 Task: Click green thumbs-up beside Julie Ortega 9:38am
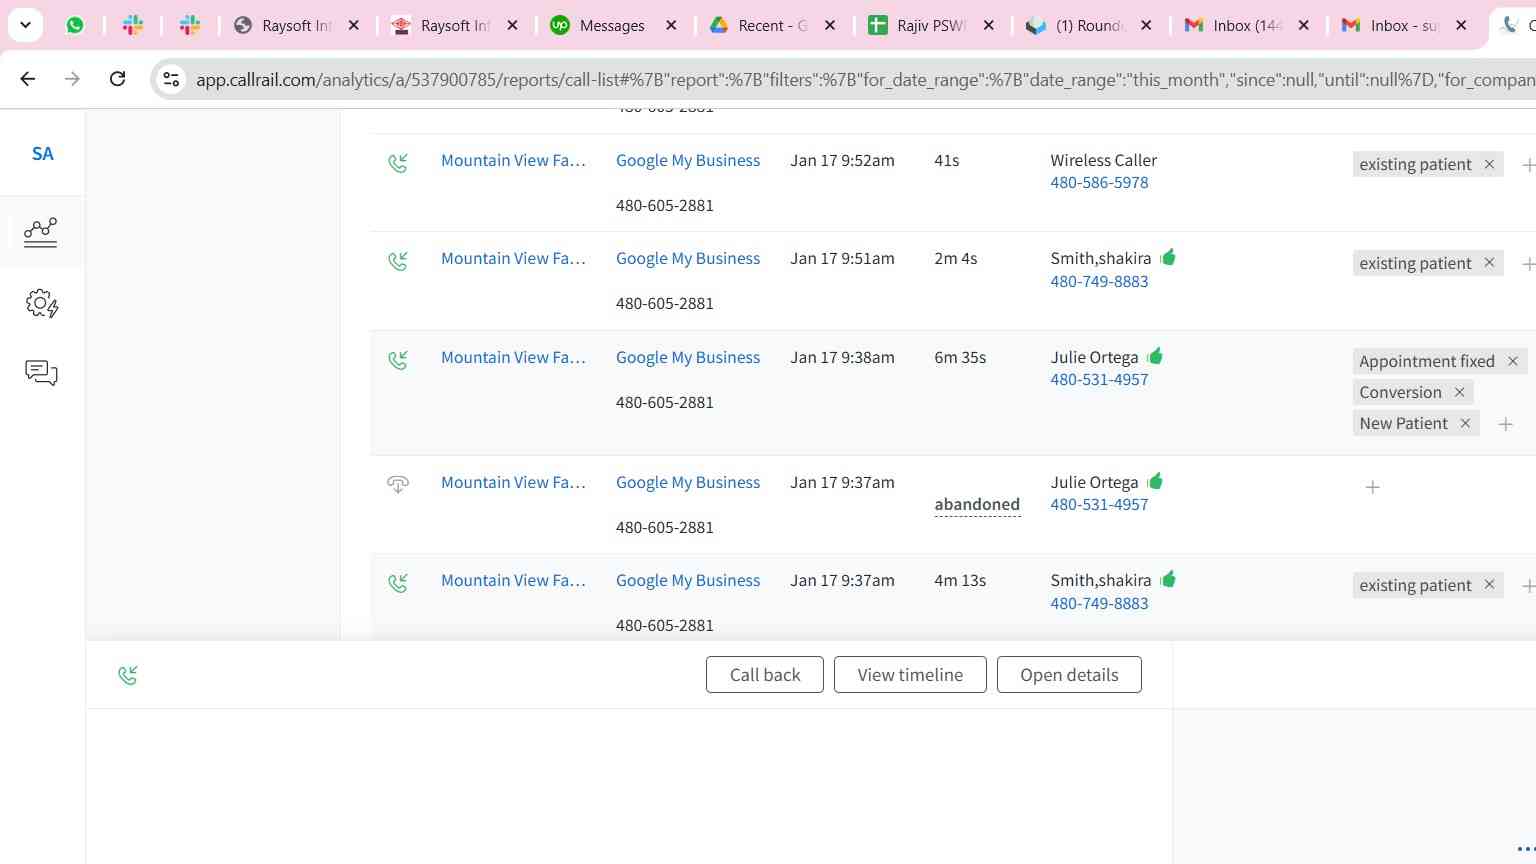coord(1155,357)
